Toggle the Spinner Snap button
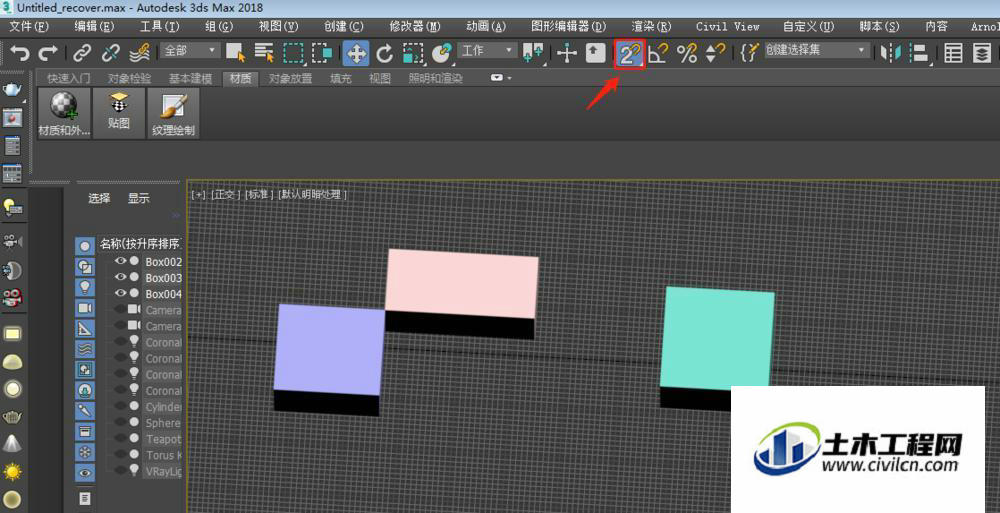This screenshot has height=513, width=1000. click(715, 52)
